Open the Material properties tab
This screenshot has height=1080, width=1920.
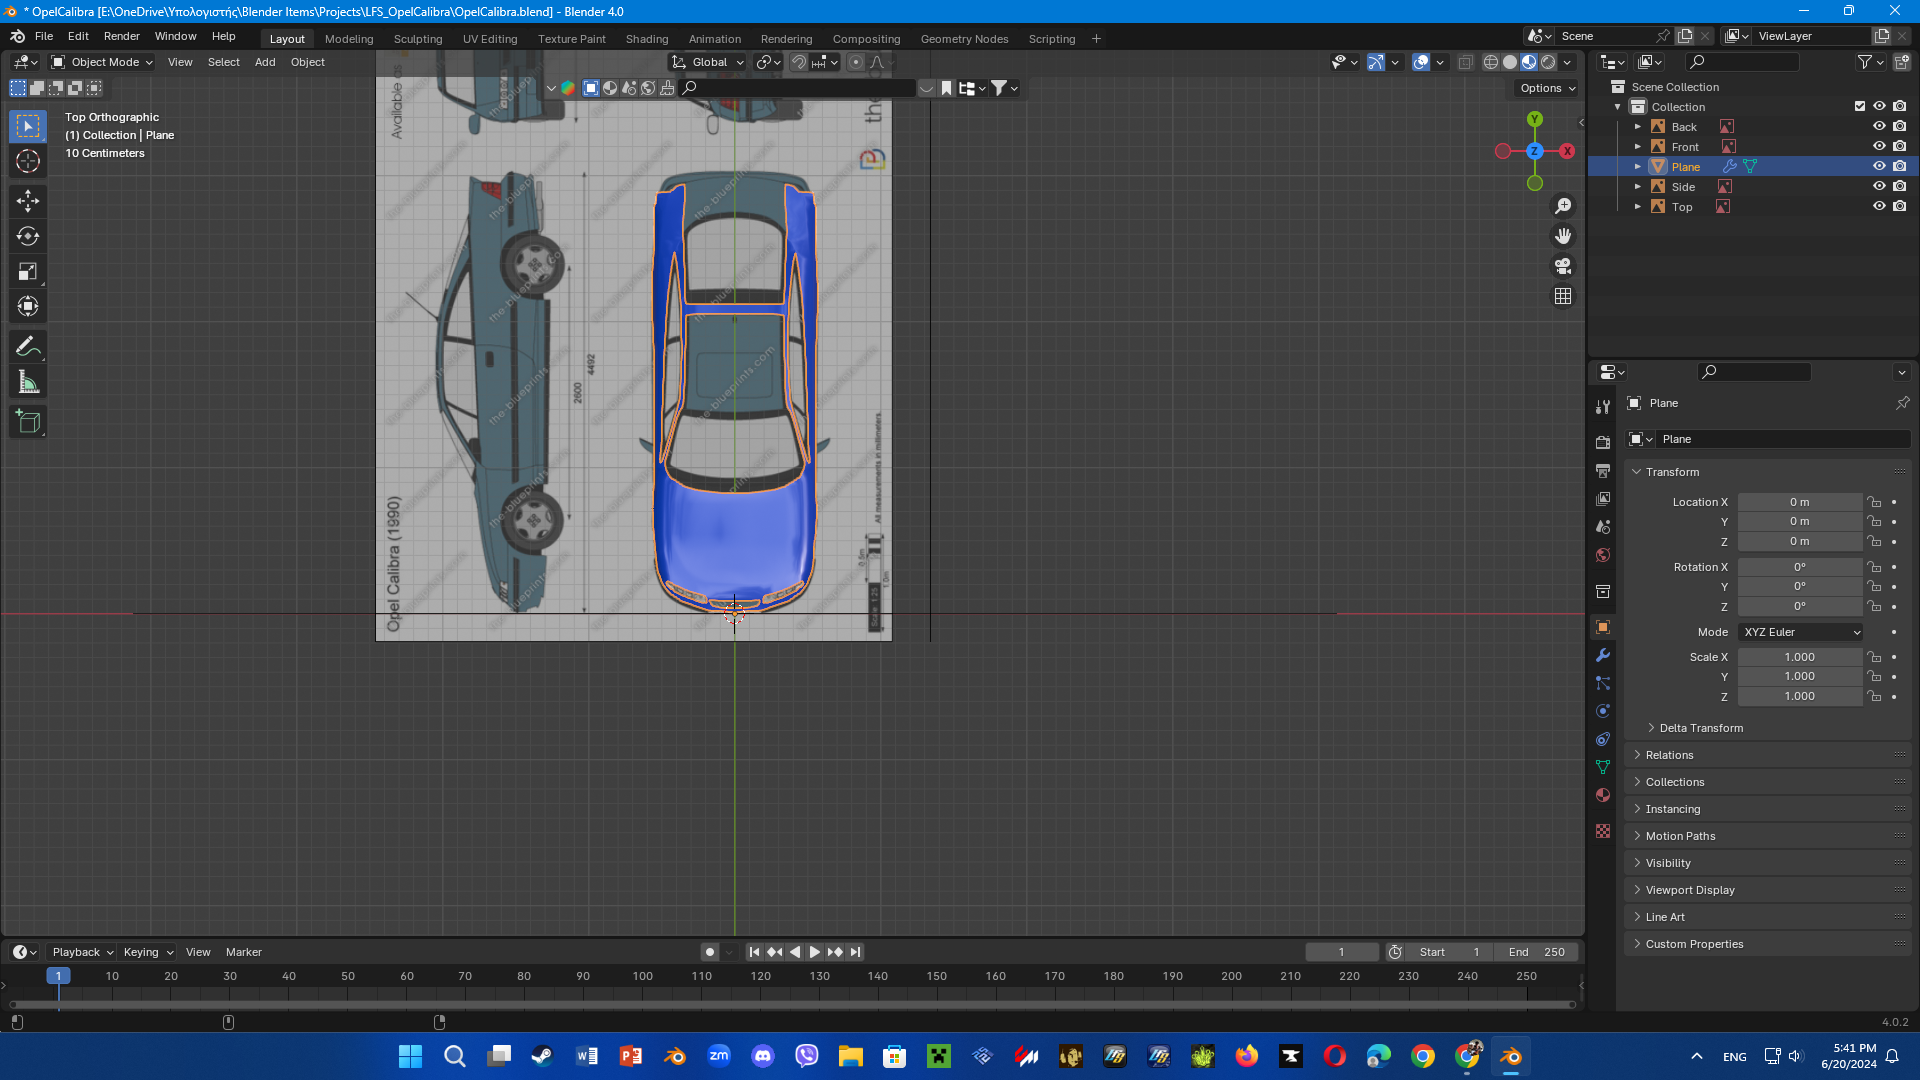click(1603, 795)
